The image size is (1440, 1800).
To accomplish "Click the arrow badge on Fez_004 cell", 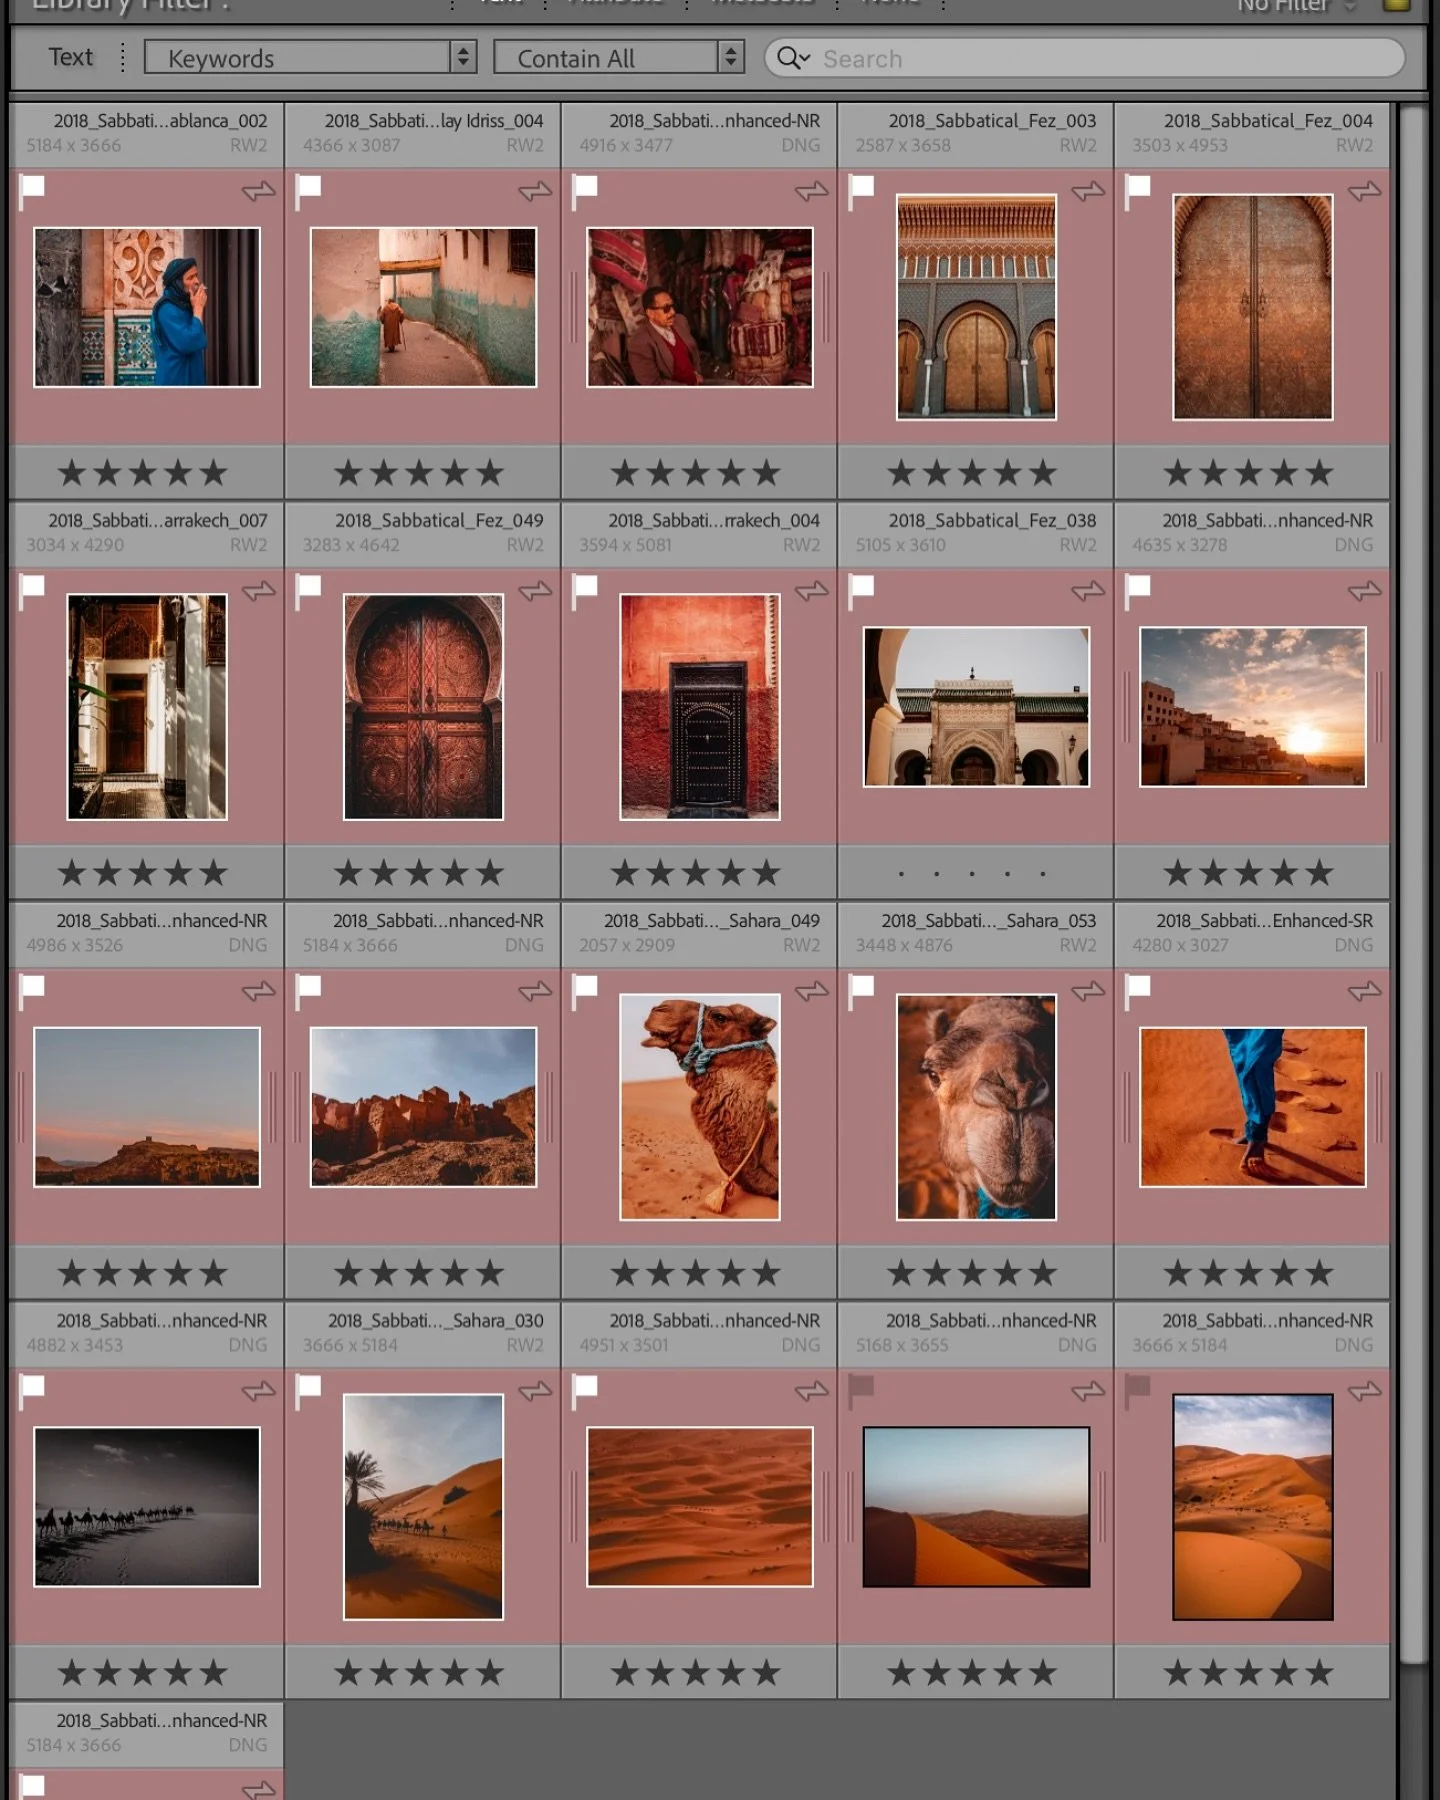I will (1365, 190).
